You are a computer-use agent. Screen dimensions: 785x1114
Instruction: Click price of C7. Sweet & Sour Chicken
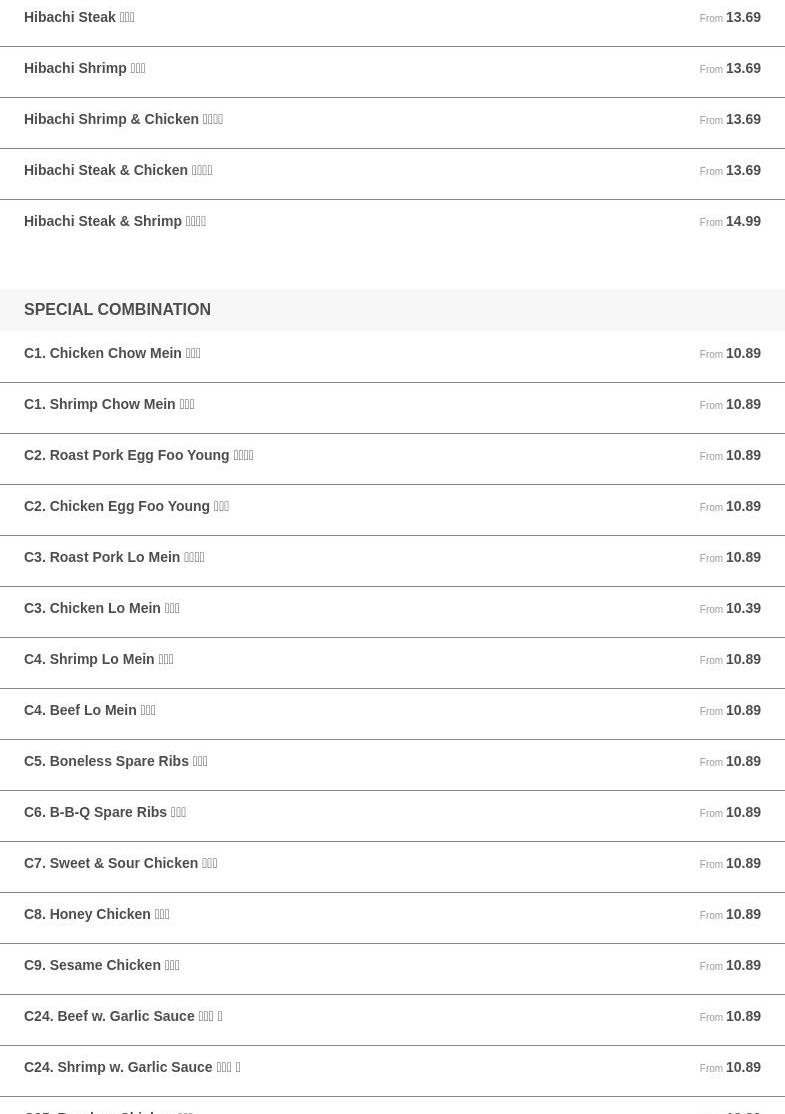tap(730, 863)
